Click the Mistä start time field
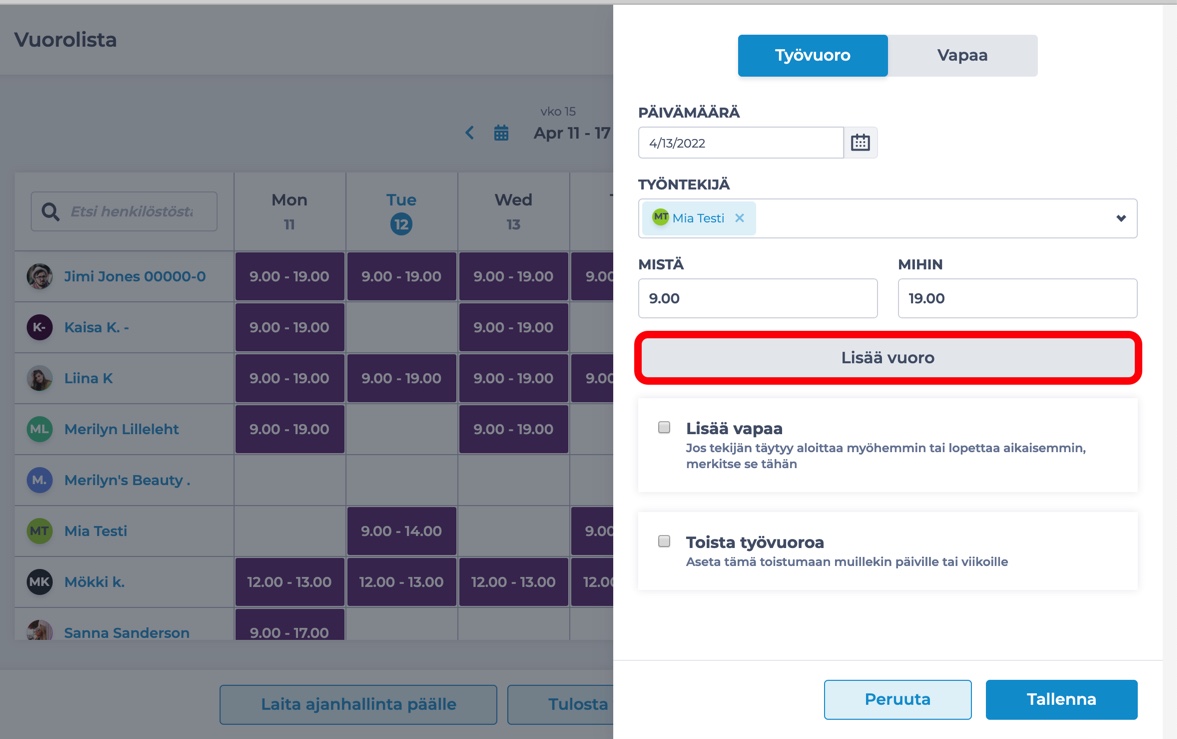 757,298
